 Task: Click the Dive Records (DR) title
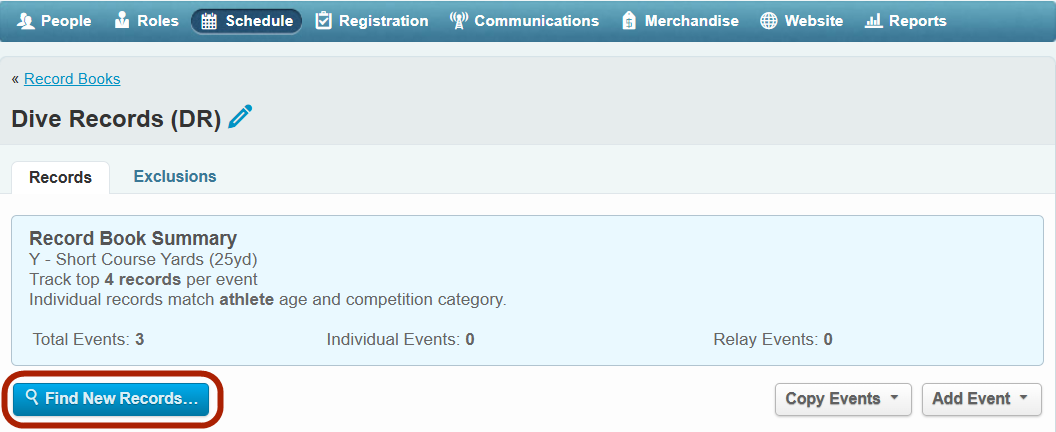click(x=116, y=119)
